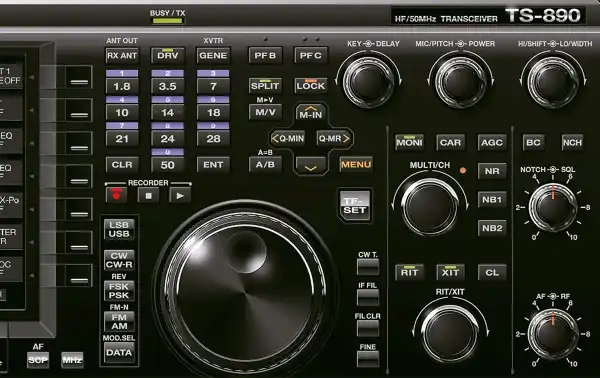Activate programmable function PF B
Screen dimensions: 600x378
[x=265, y=55]
